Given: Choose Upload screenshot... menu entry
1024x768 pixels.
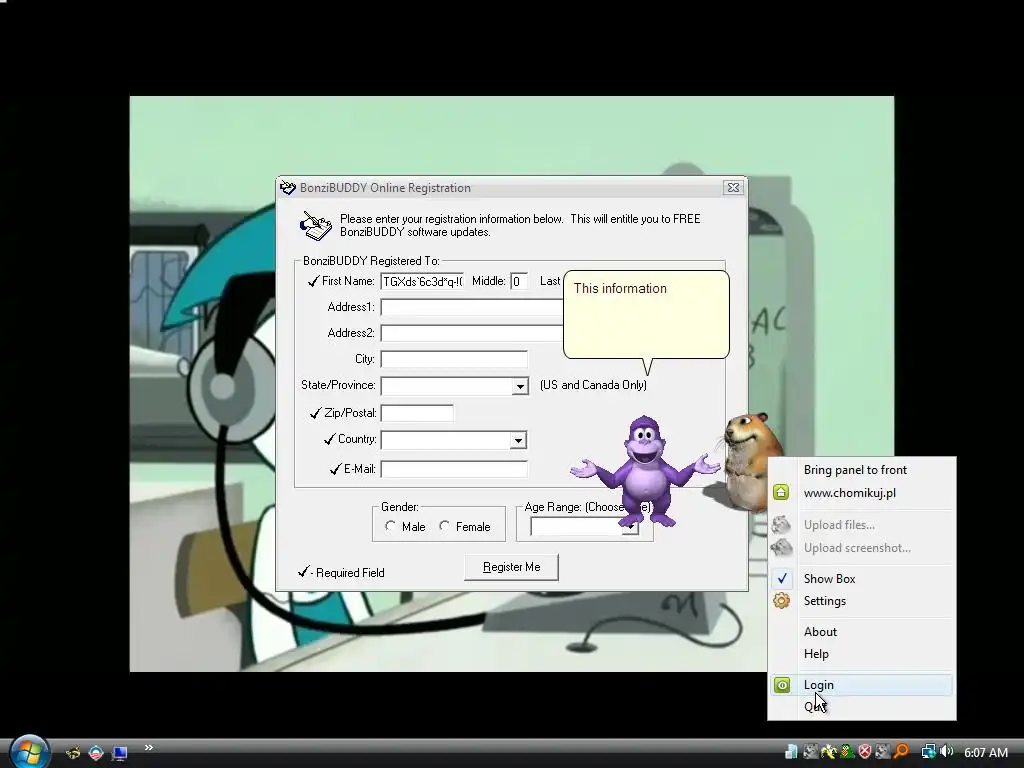Looking at the screenshot, I should tap(857, 547).
